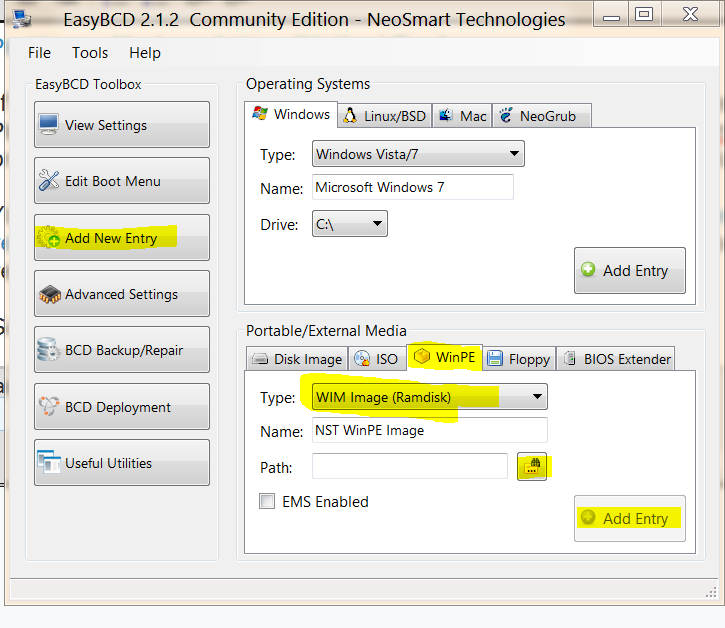
Task: Add Entry for NST WinPE Image
Action: point(630,518)
